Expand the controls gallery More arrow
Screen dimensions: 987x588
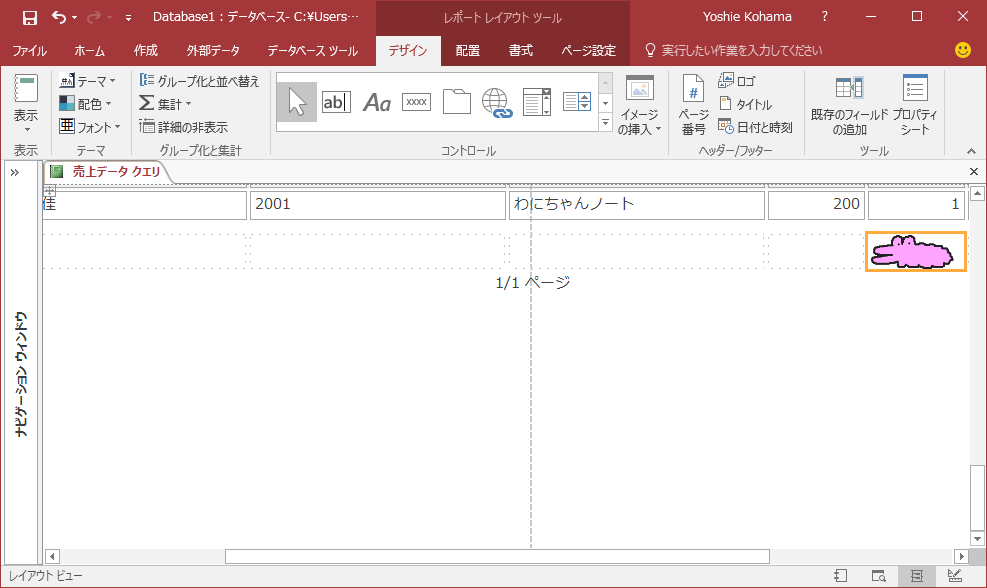606,122
